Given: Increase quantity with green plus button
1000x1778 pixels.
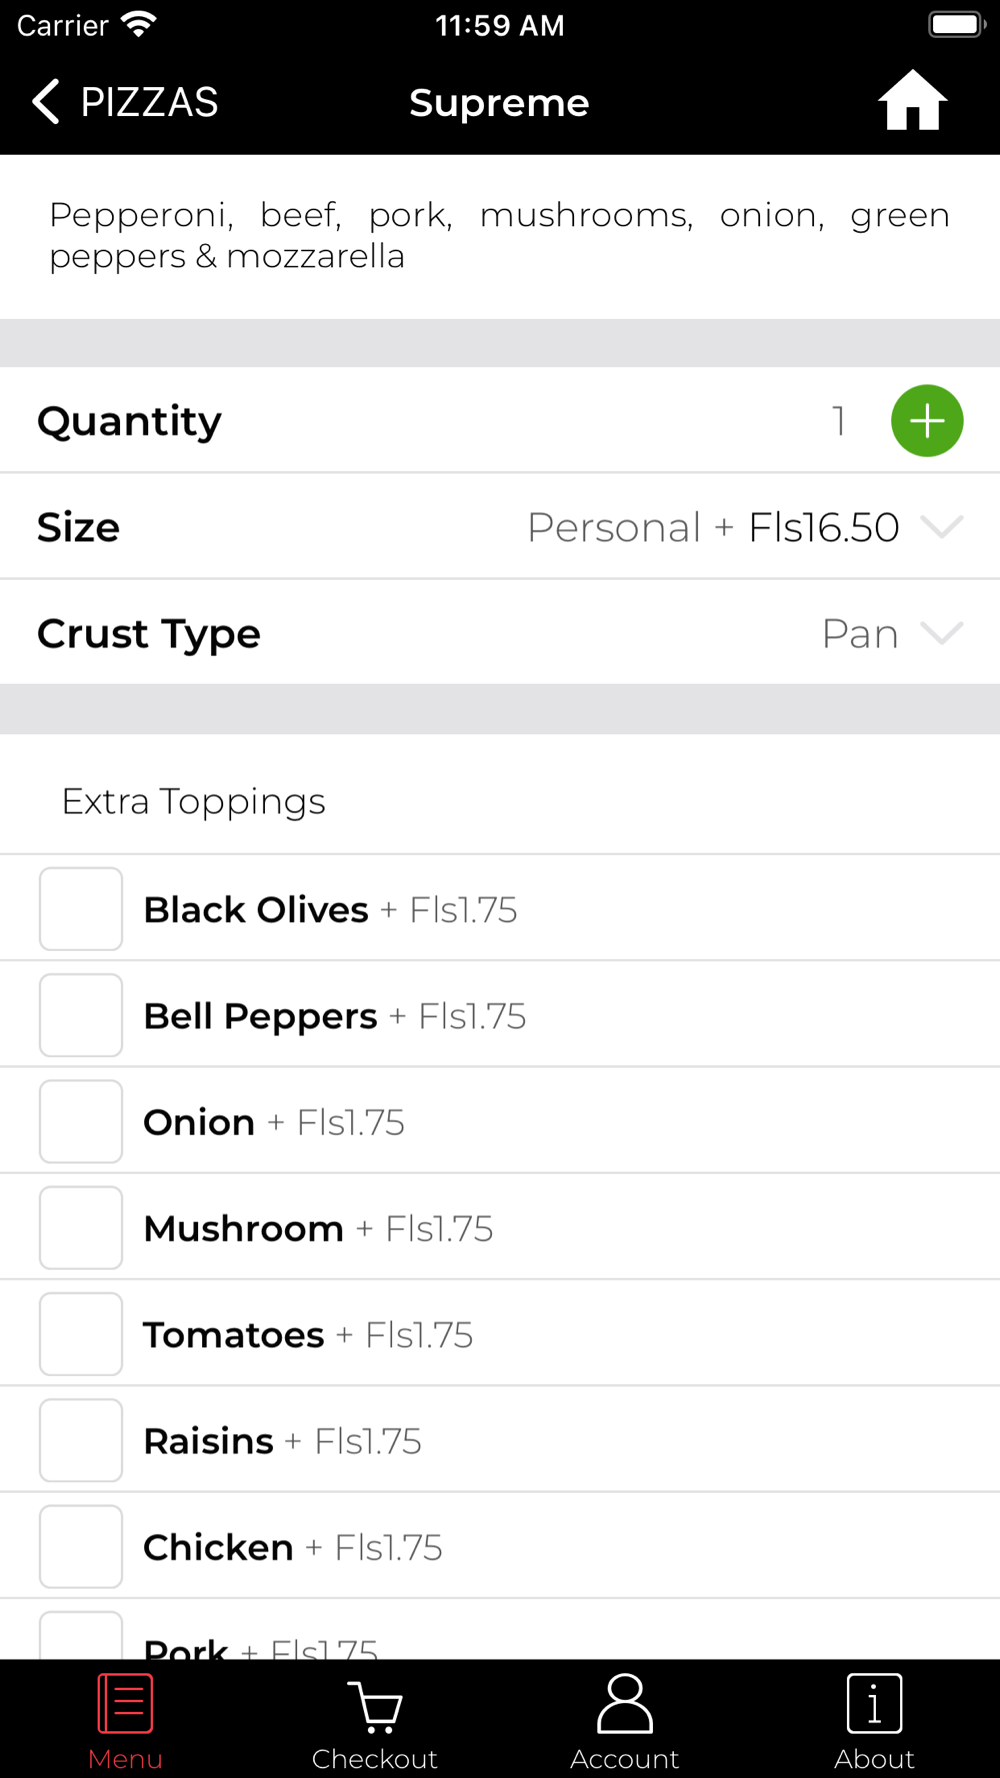Looking at the screenshot, I should [927, 421].
